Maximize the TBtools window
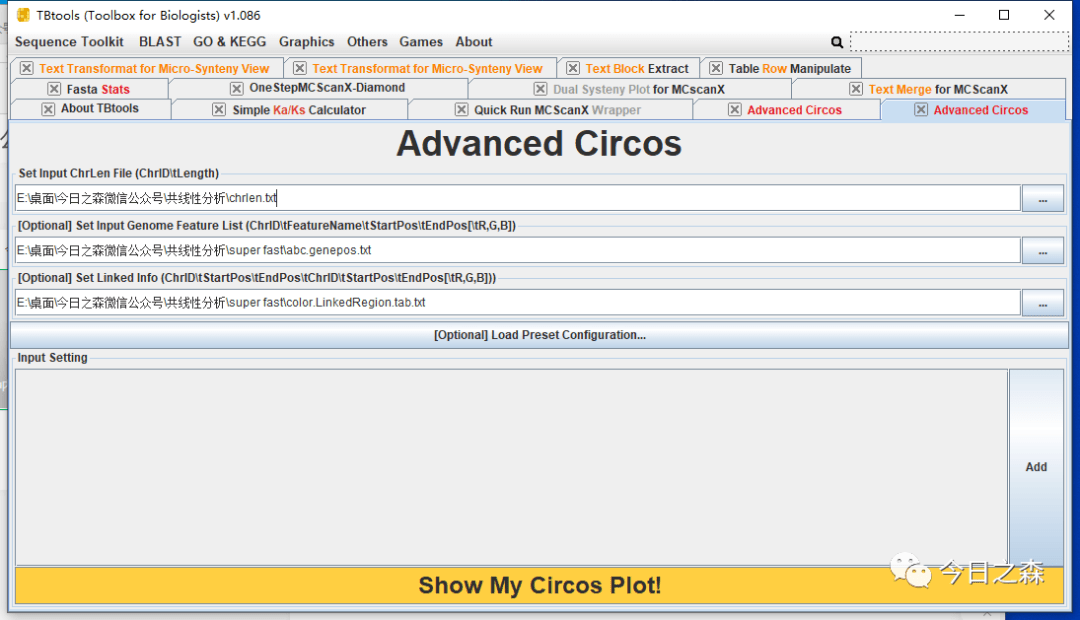Image resolution: width=1080 pixels, height=620 pixels. 1004,15
